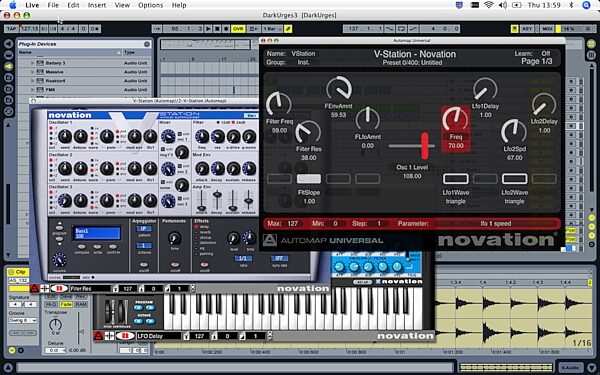Open the View menu

click(122, 5)
